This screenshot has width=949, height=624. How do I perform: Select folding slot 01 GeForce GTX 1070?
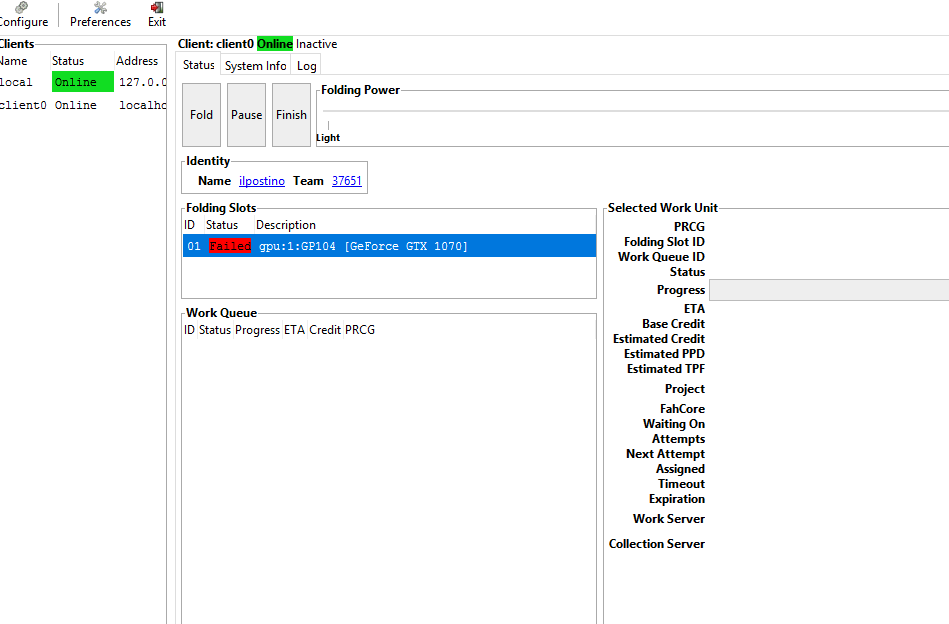click(389, 246)
